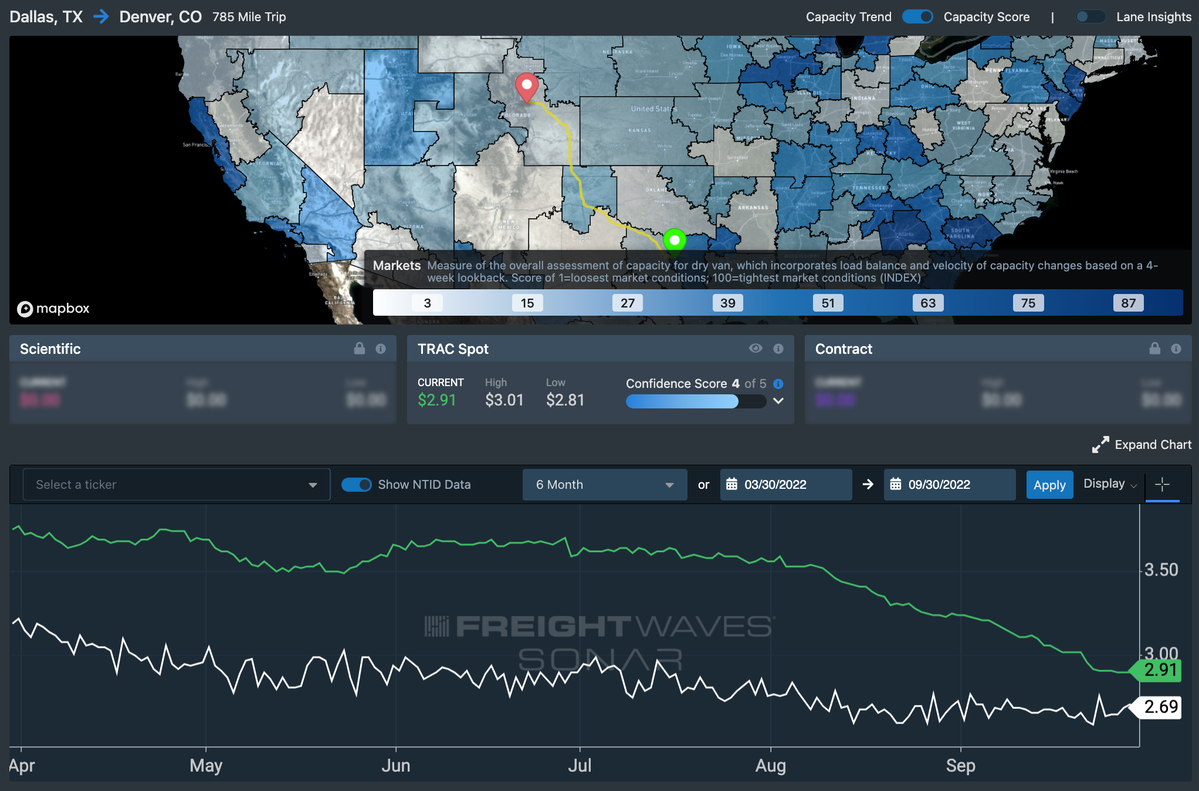Click the 785 Mile Trip text
The height and width of the screenshot is (791, 1199).
coord(249,17)
